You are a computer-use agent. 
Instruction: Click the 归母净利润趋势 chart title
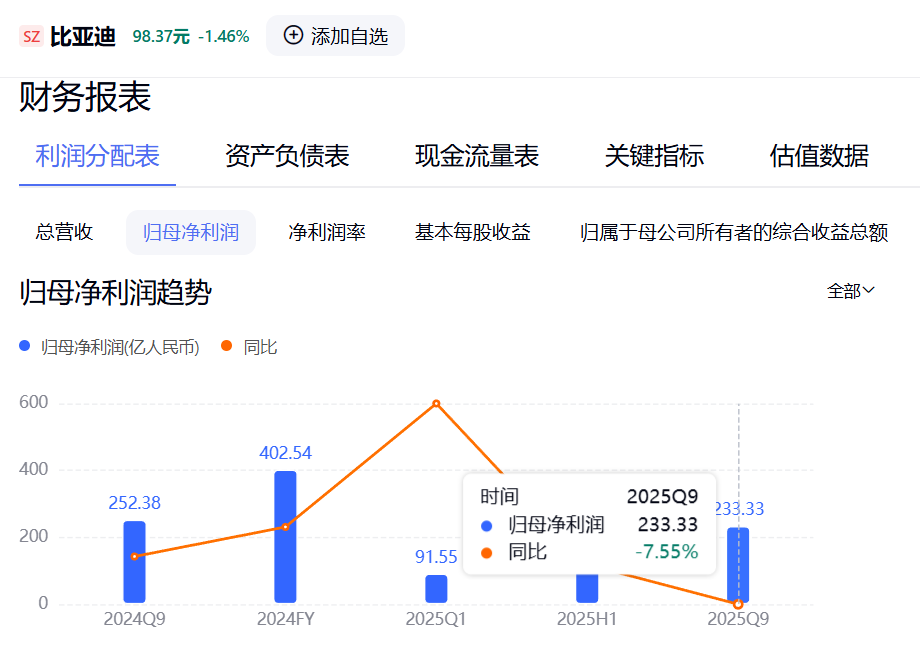click(x=116, y=292)
